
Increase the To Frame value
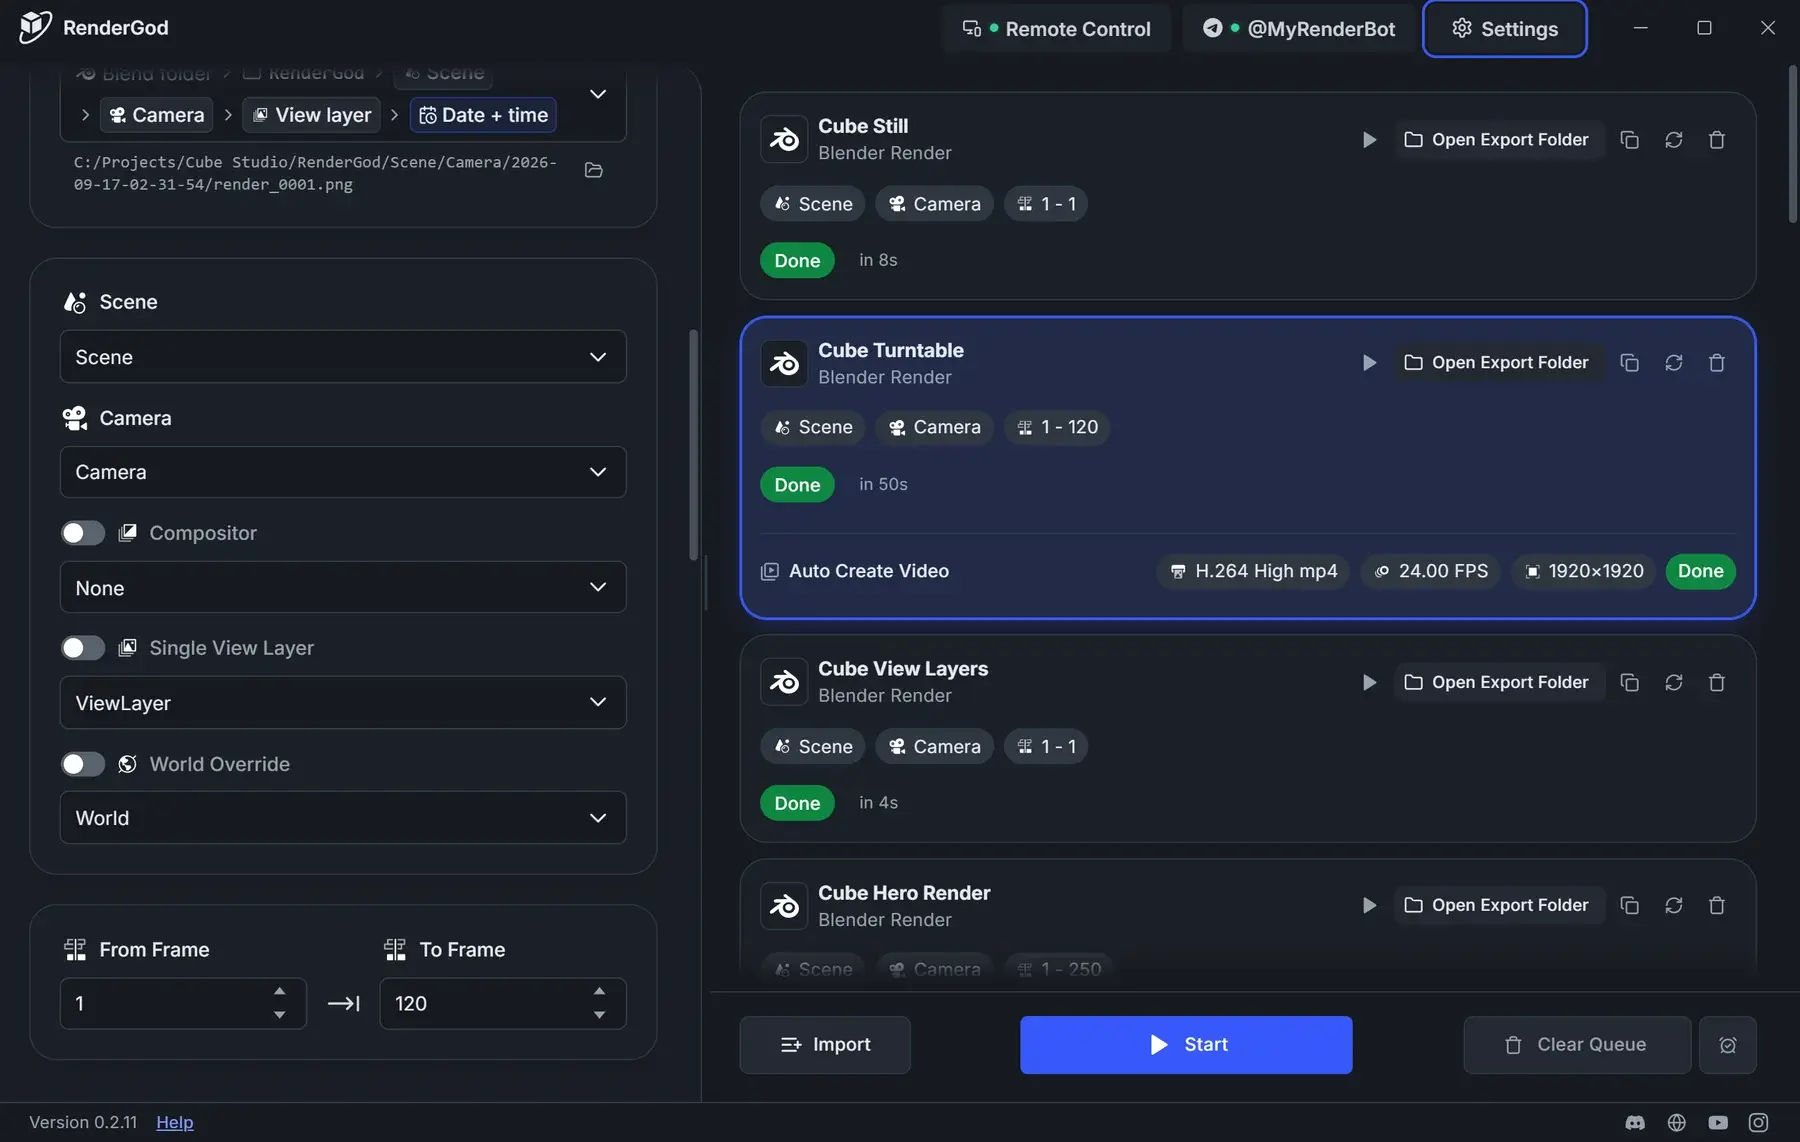click(x=599, y=991)
